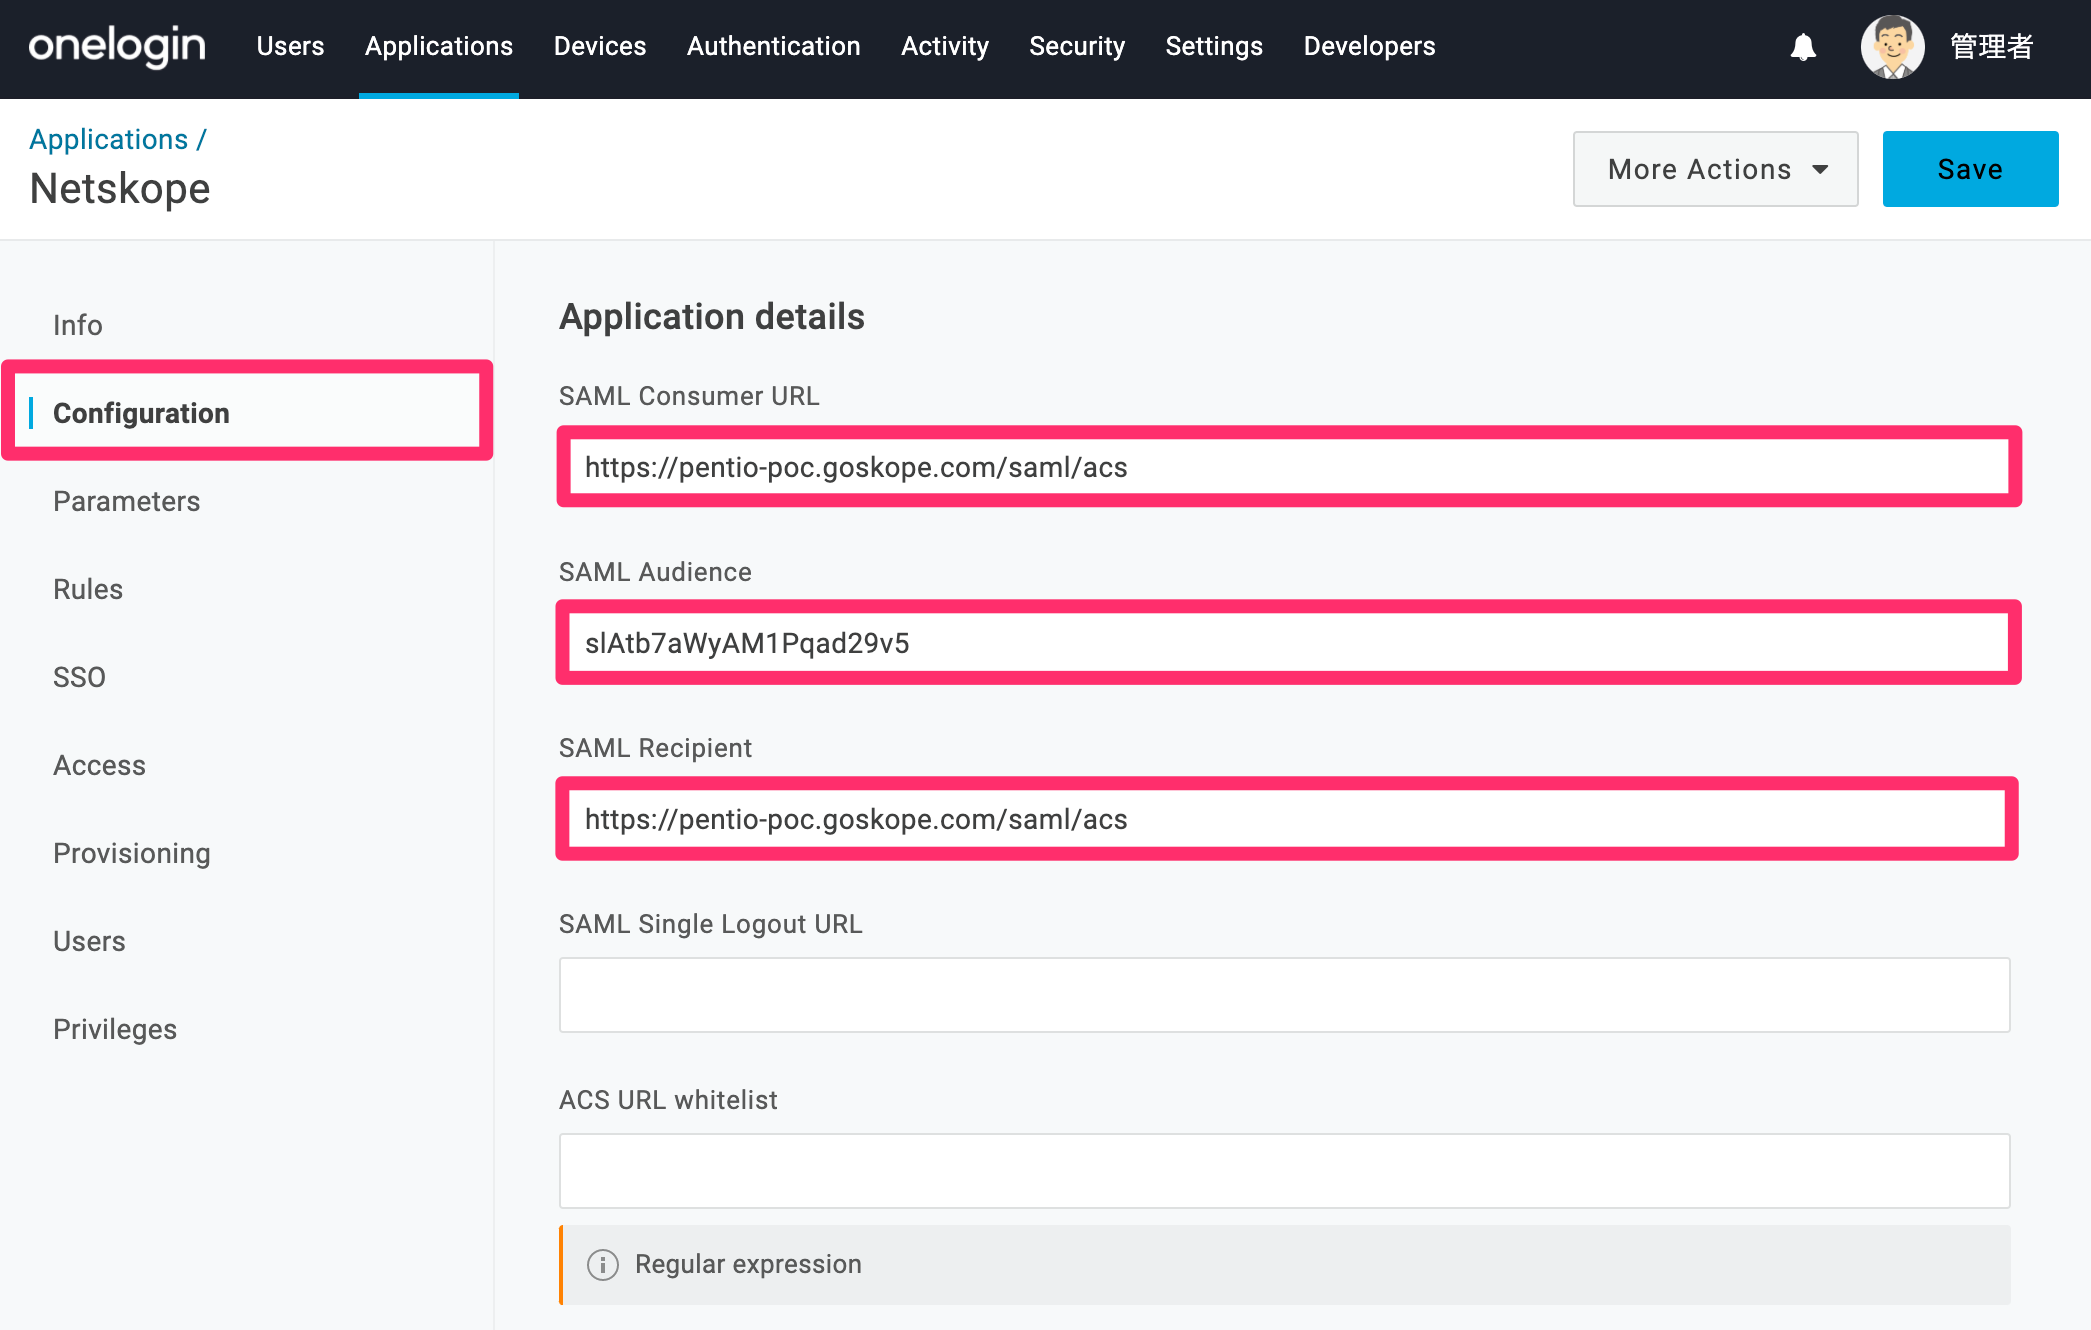The width and height of the screenshot is (2091, 1330).
Task: Switch to the Rules tab
Action: 88,589
